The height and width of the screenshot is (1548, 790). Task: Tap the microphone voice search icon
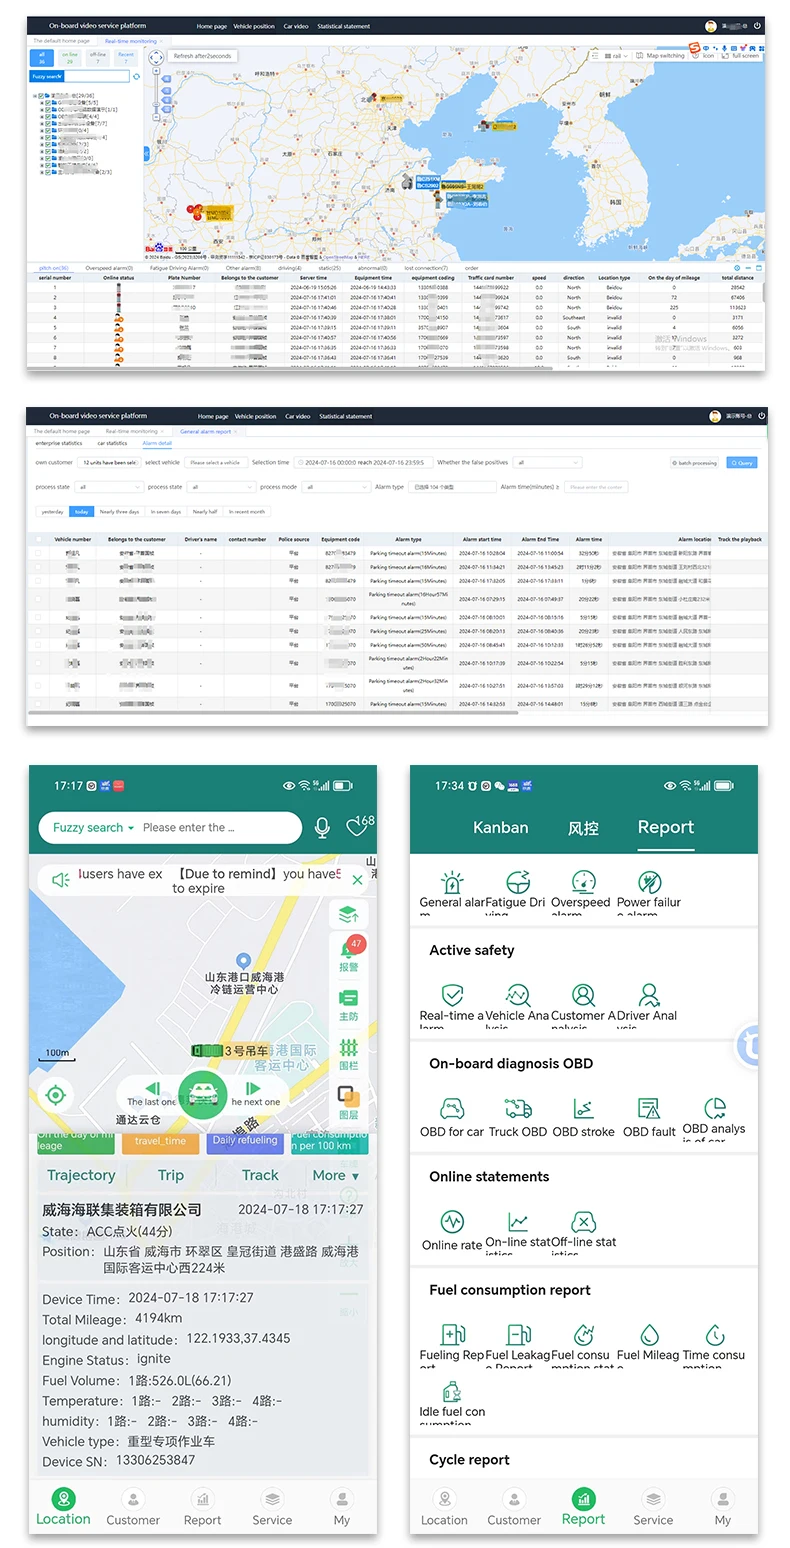[x=322, y=828]
